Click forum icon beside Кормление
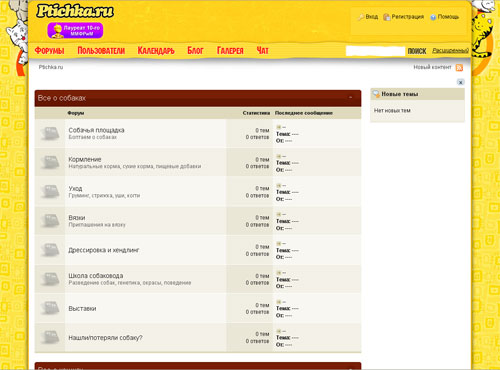 [50, 162]
